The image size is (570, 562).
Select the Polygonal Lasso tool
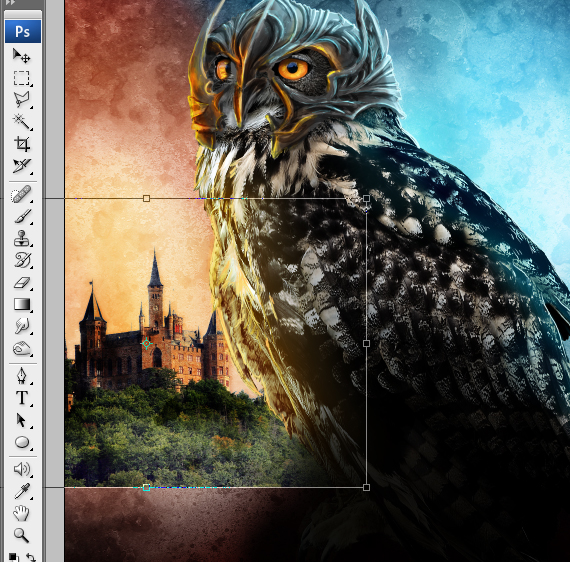pyautogui.click(x=21, y=99)
